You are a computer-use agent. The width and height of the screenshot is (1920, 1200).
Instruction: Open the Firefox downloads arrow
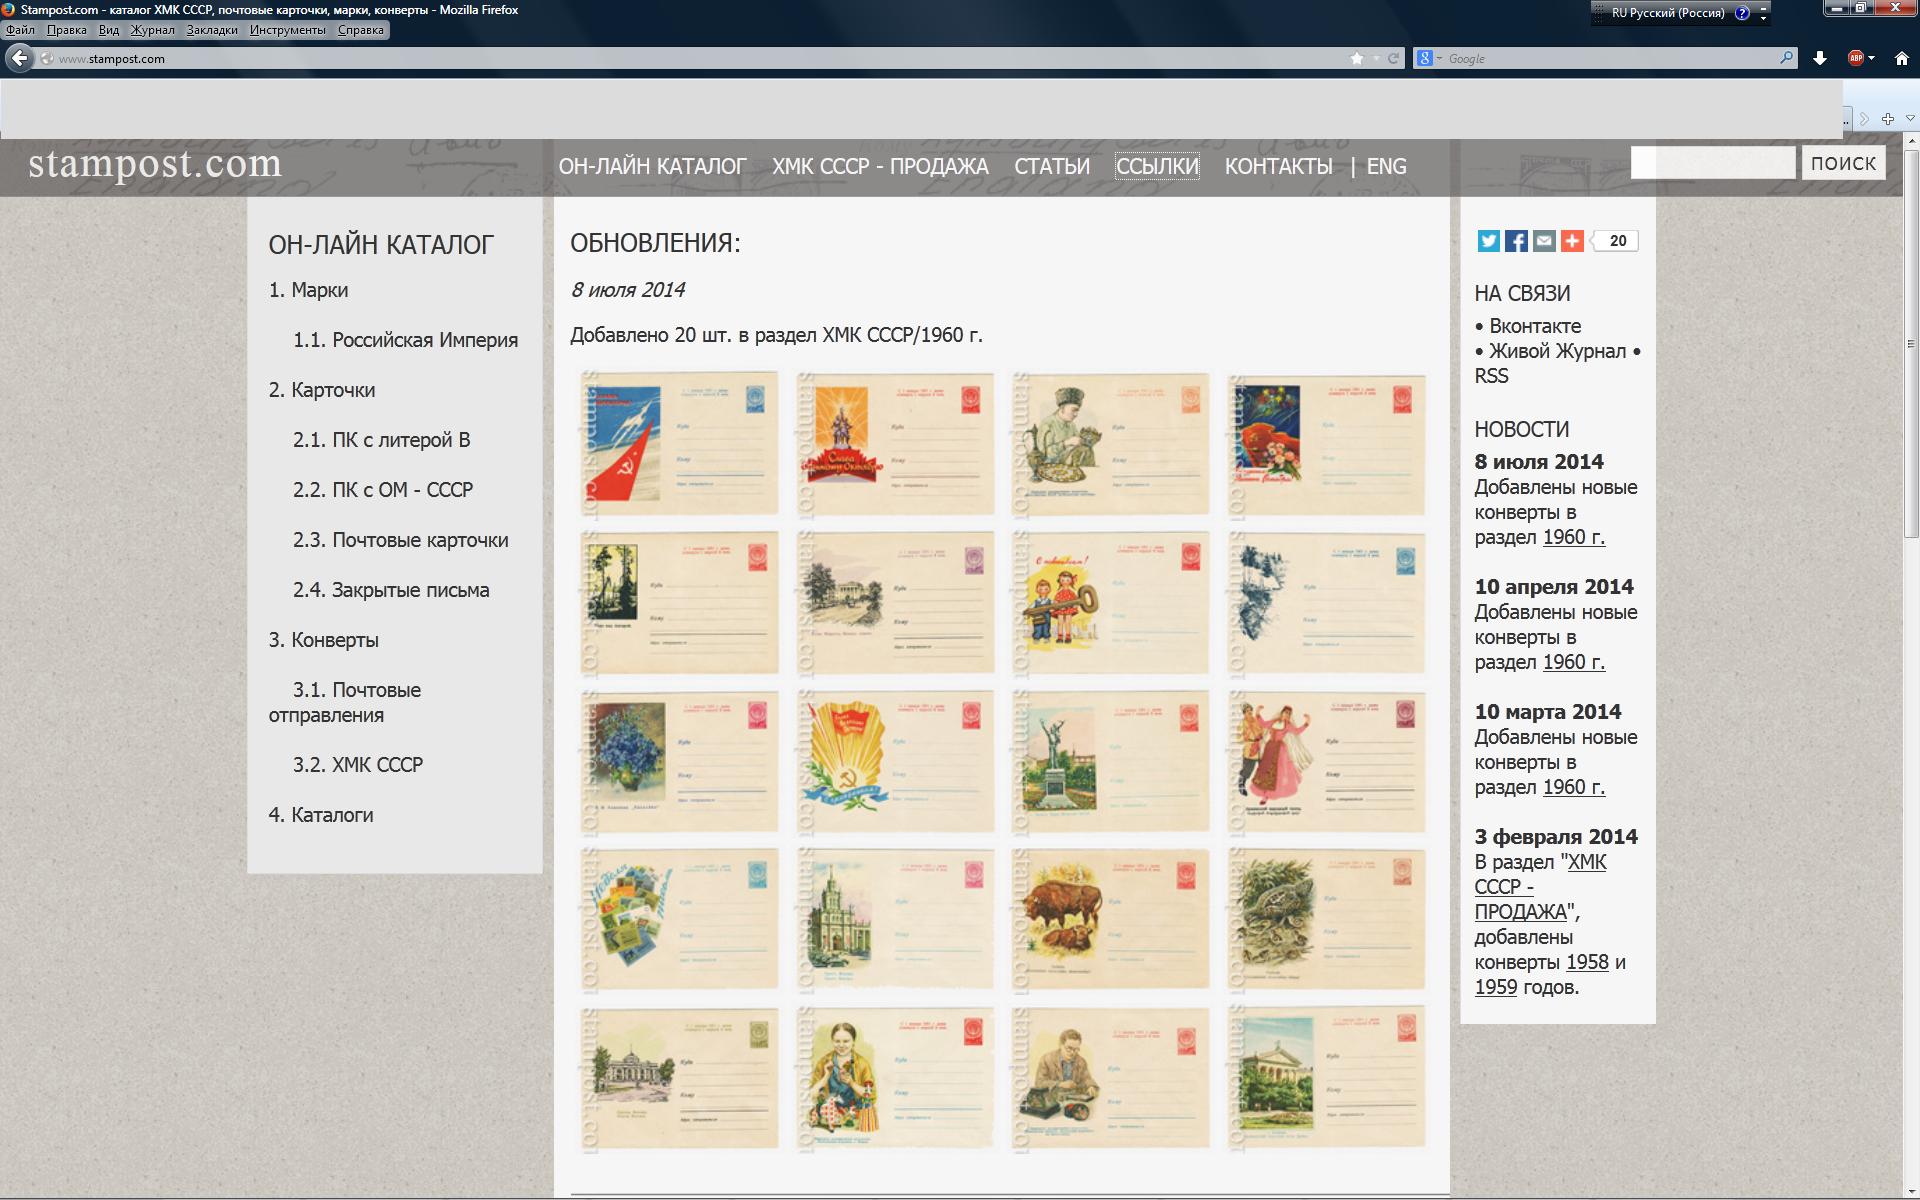click(1820, 59)
